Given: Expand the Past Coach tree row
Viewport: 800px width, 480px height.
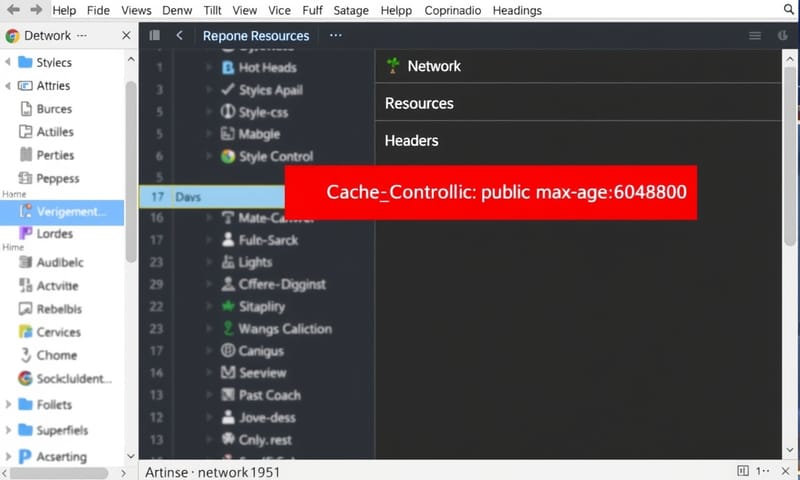Looking at the screenshot, I should 209,395.
